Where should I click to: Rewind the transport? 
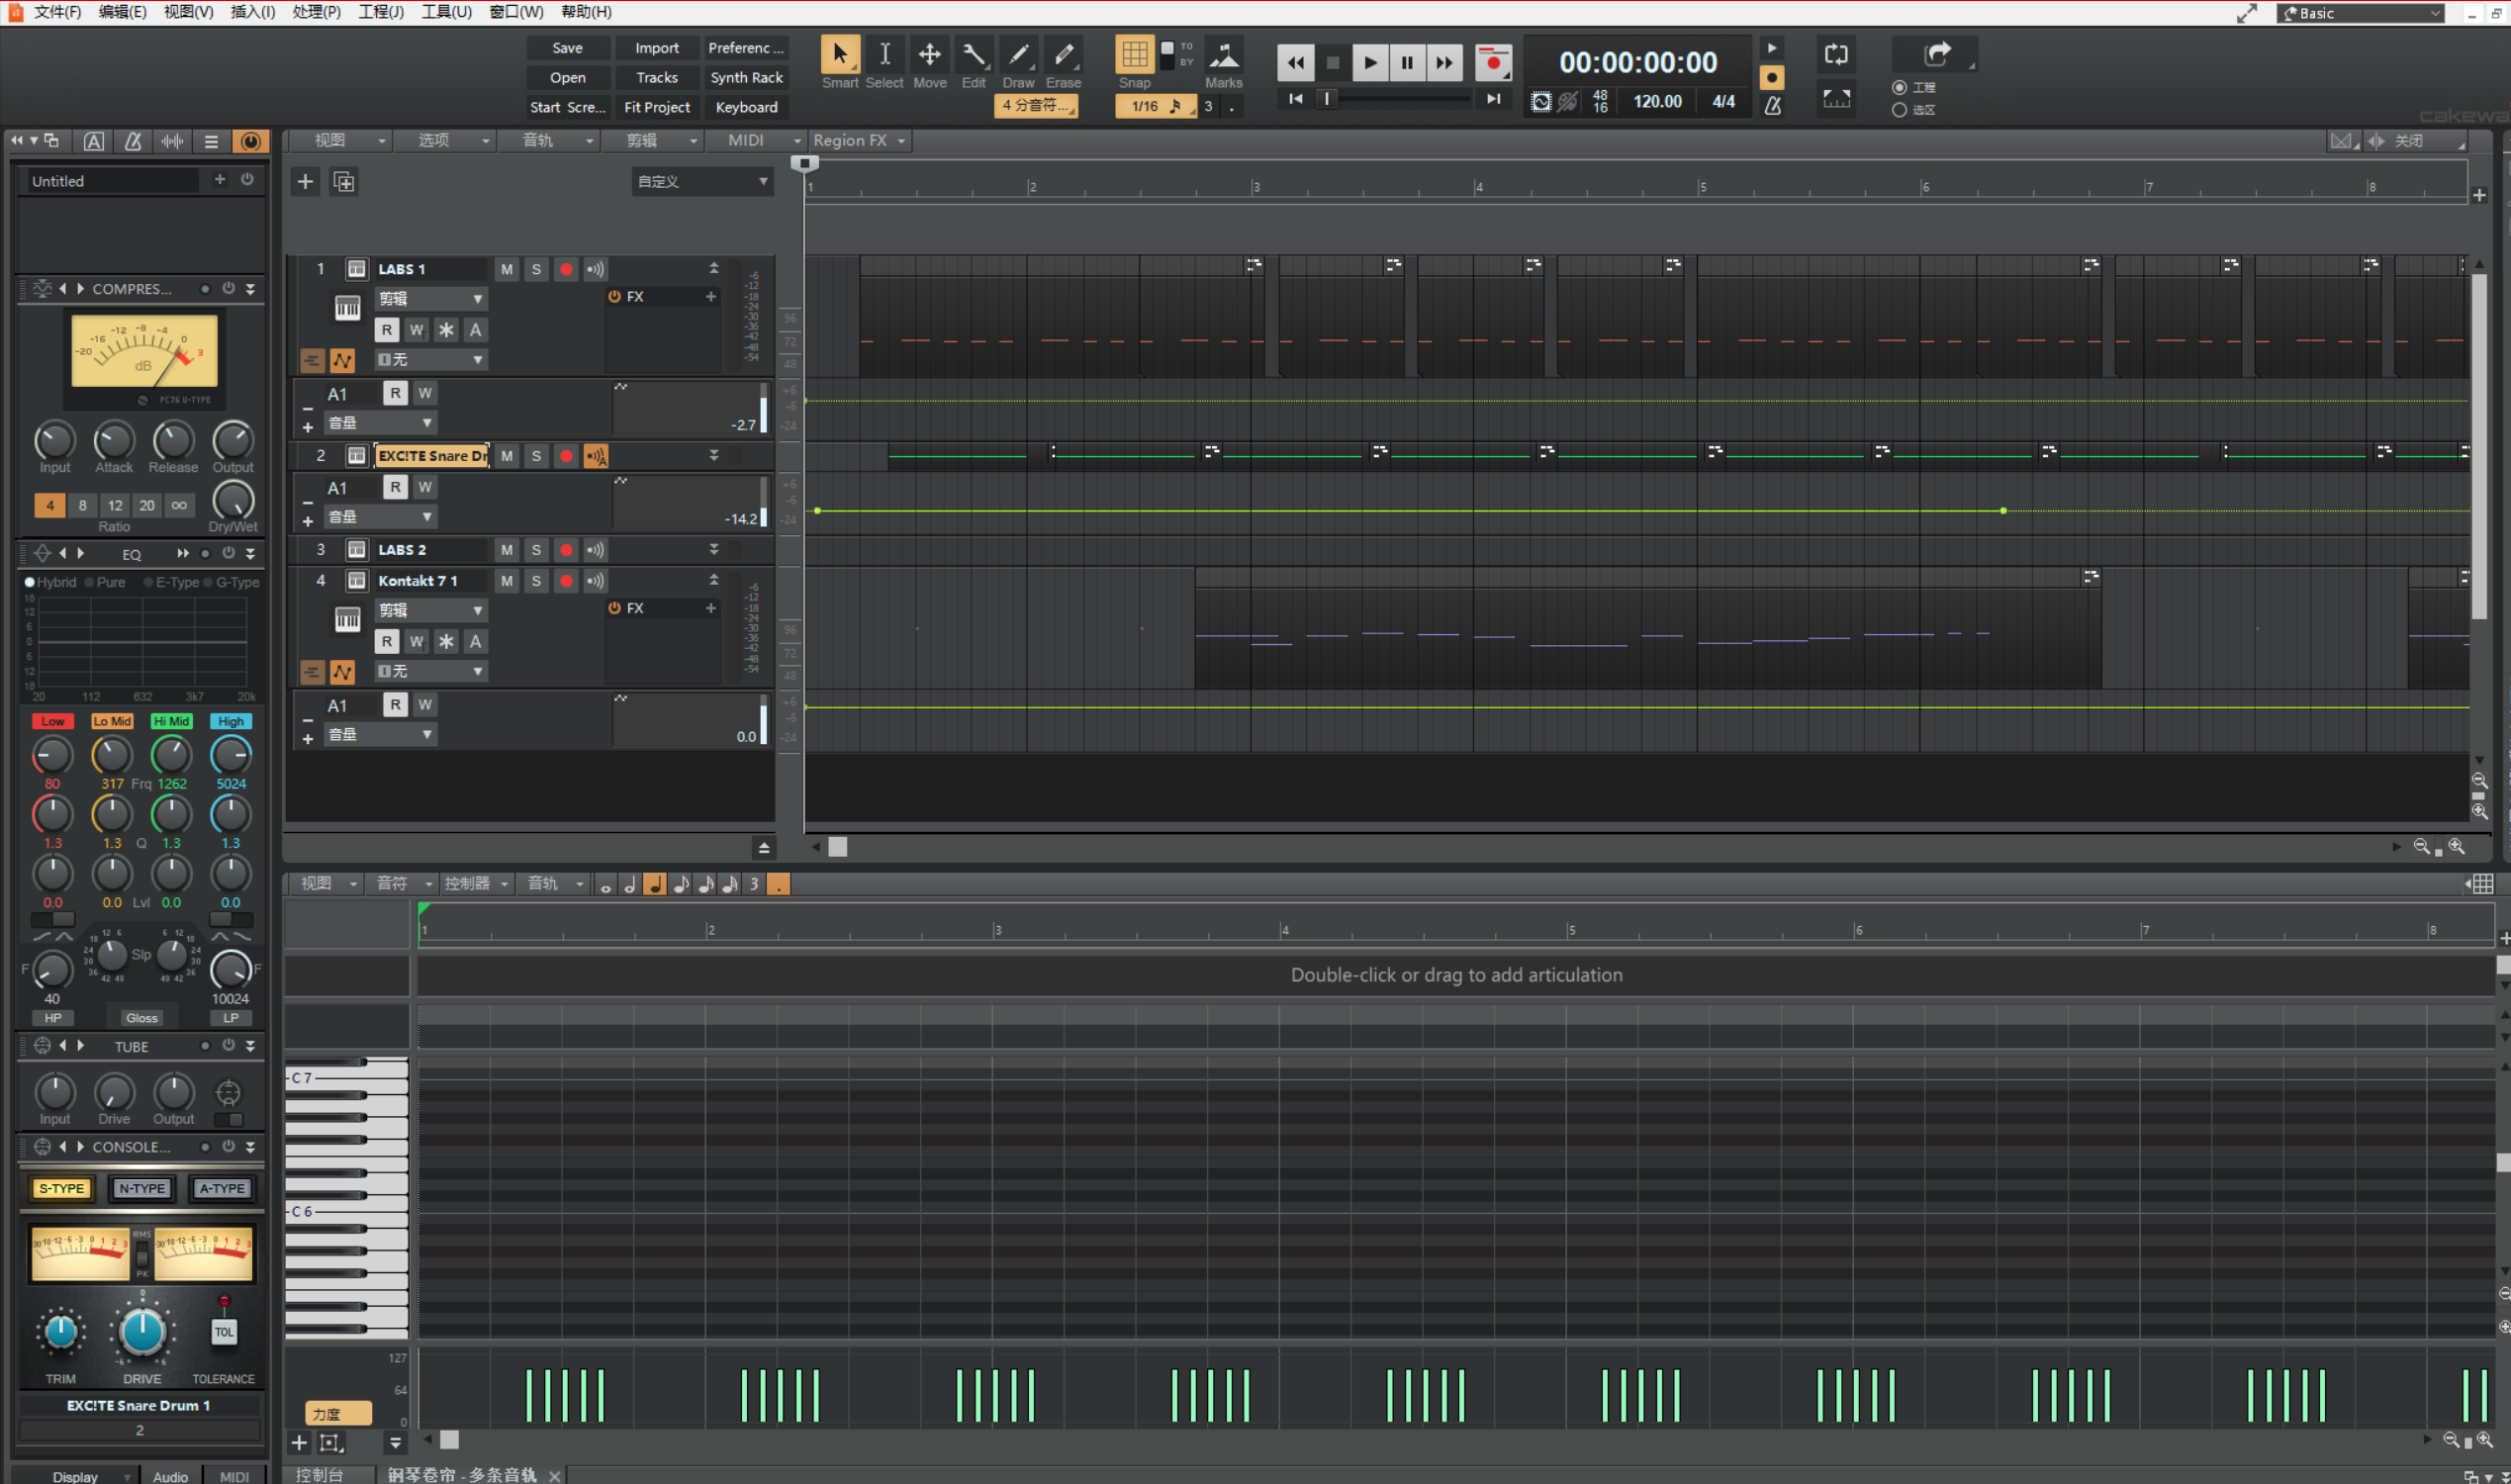point(1295,62)
